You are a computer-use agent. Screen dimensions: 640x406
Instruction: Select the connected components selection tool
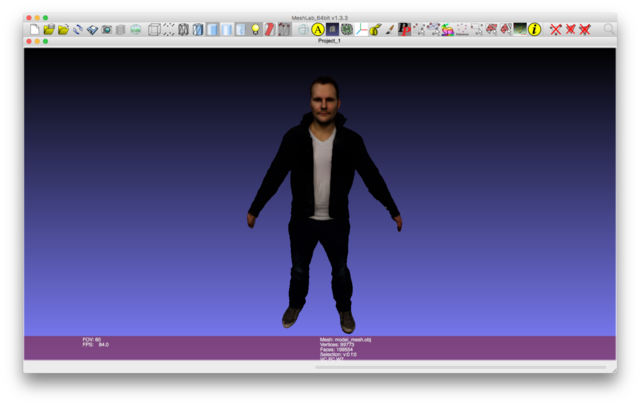(x=433, y=29)
